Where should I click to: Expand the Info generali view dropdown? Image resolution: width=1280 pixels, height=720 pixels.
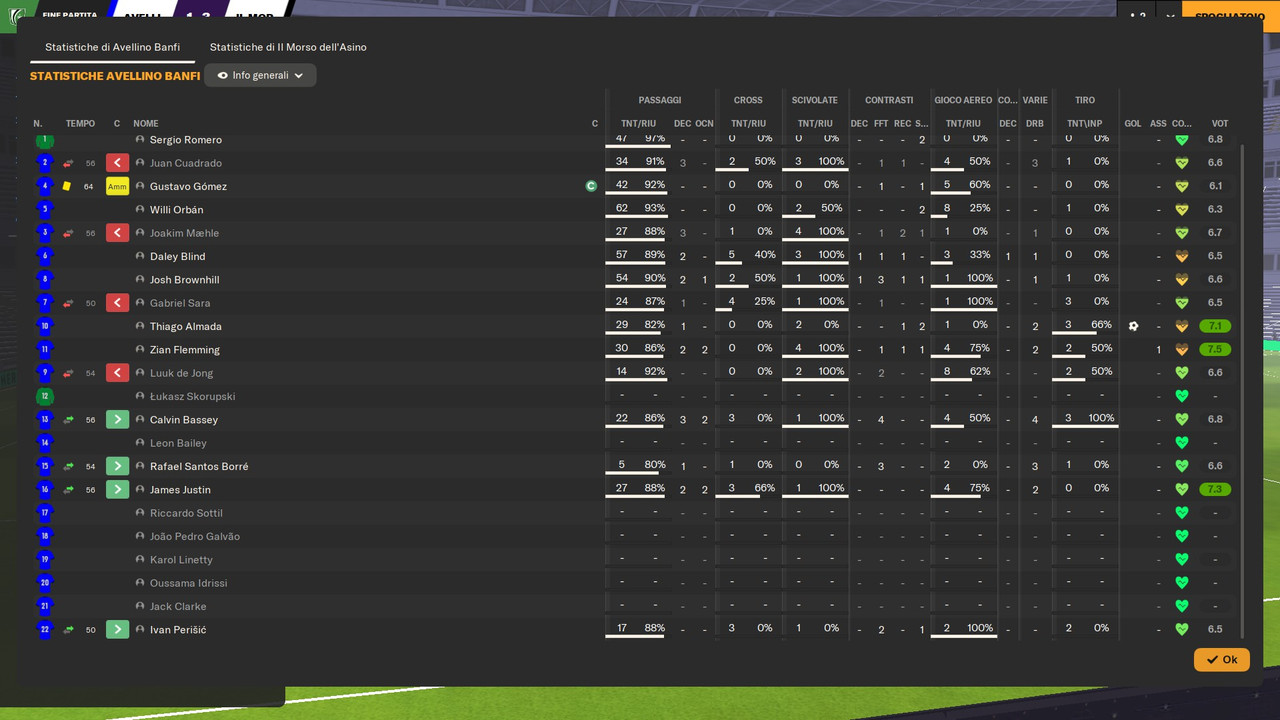point(260,75)
